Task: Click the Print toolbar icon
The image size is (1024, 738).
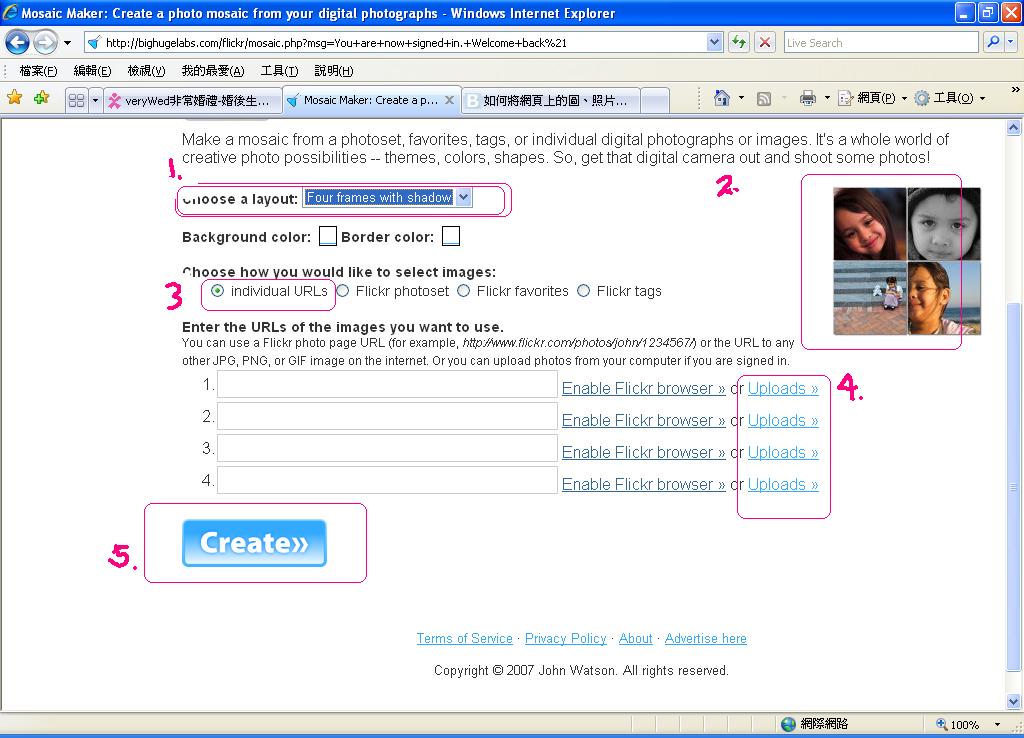Action: pyautogui.click(x=808, y=99)
